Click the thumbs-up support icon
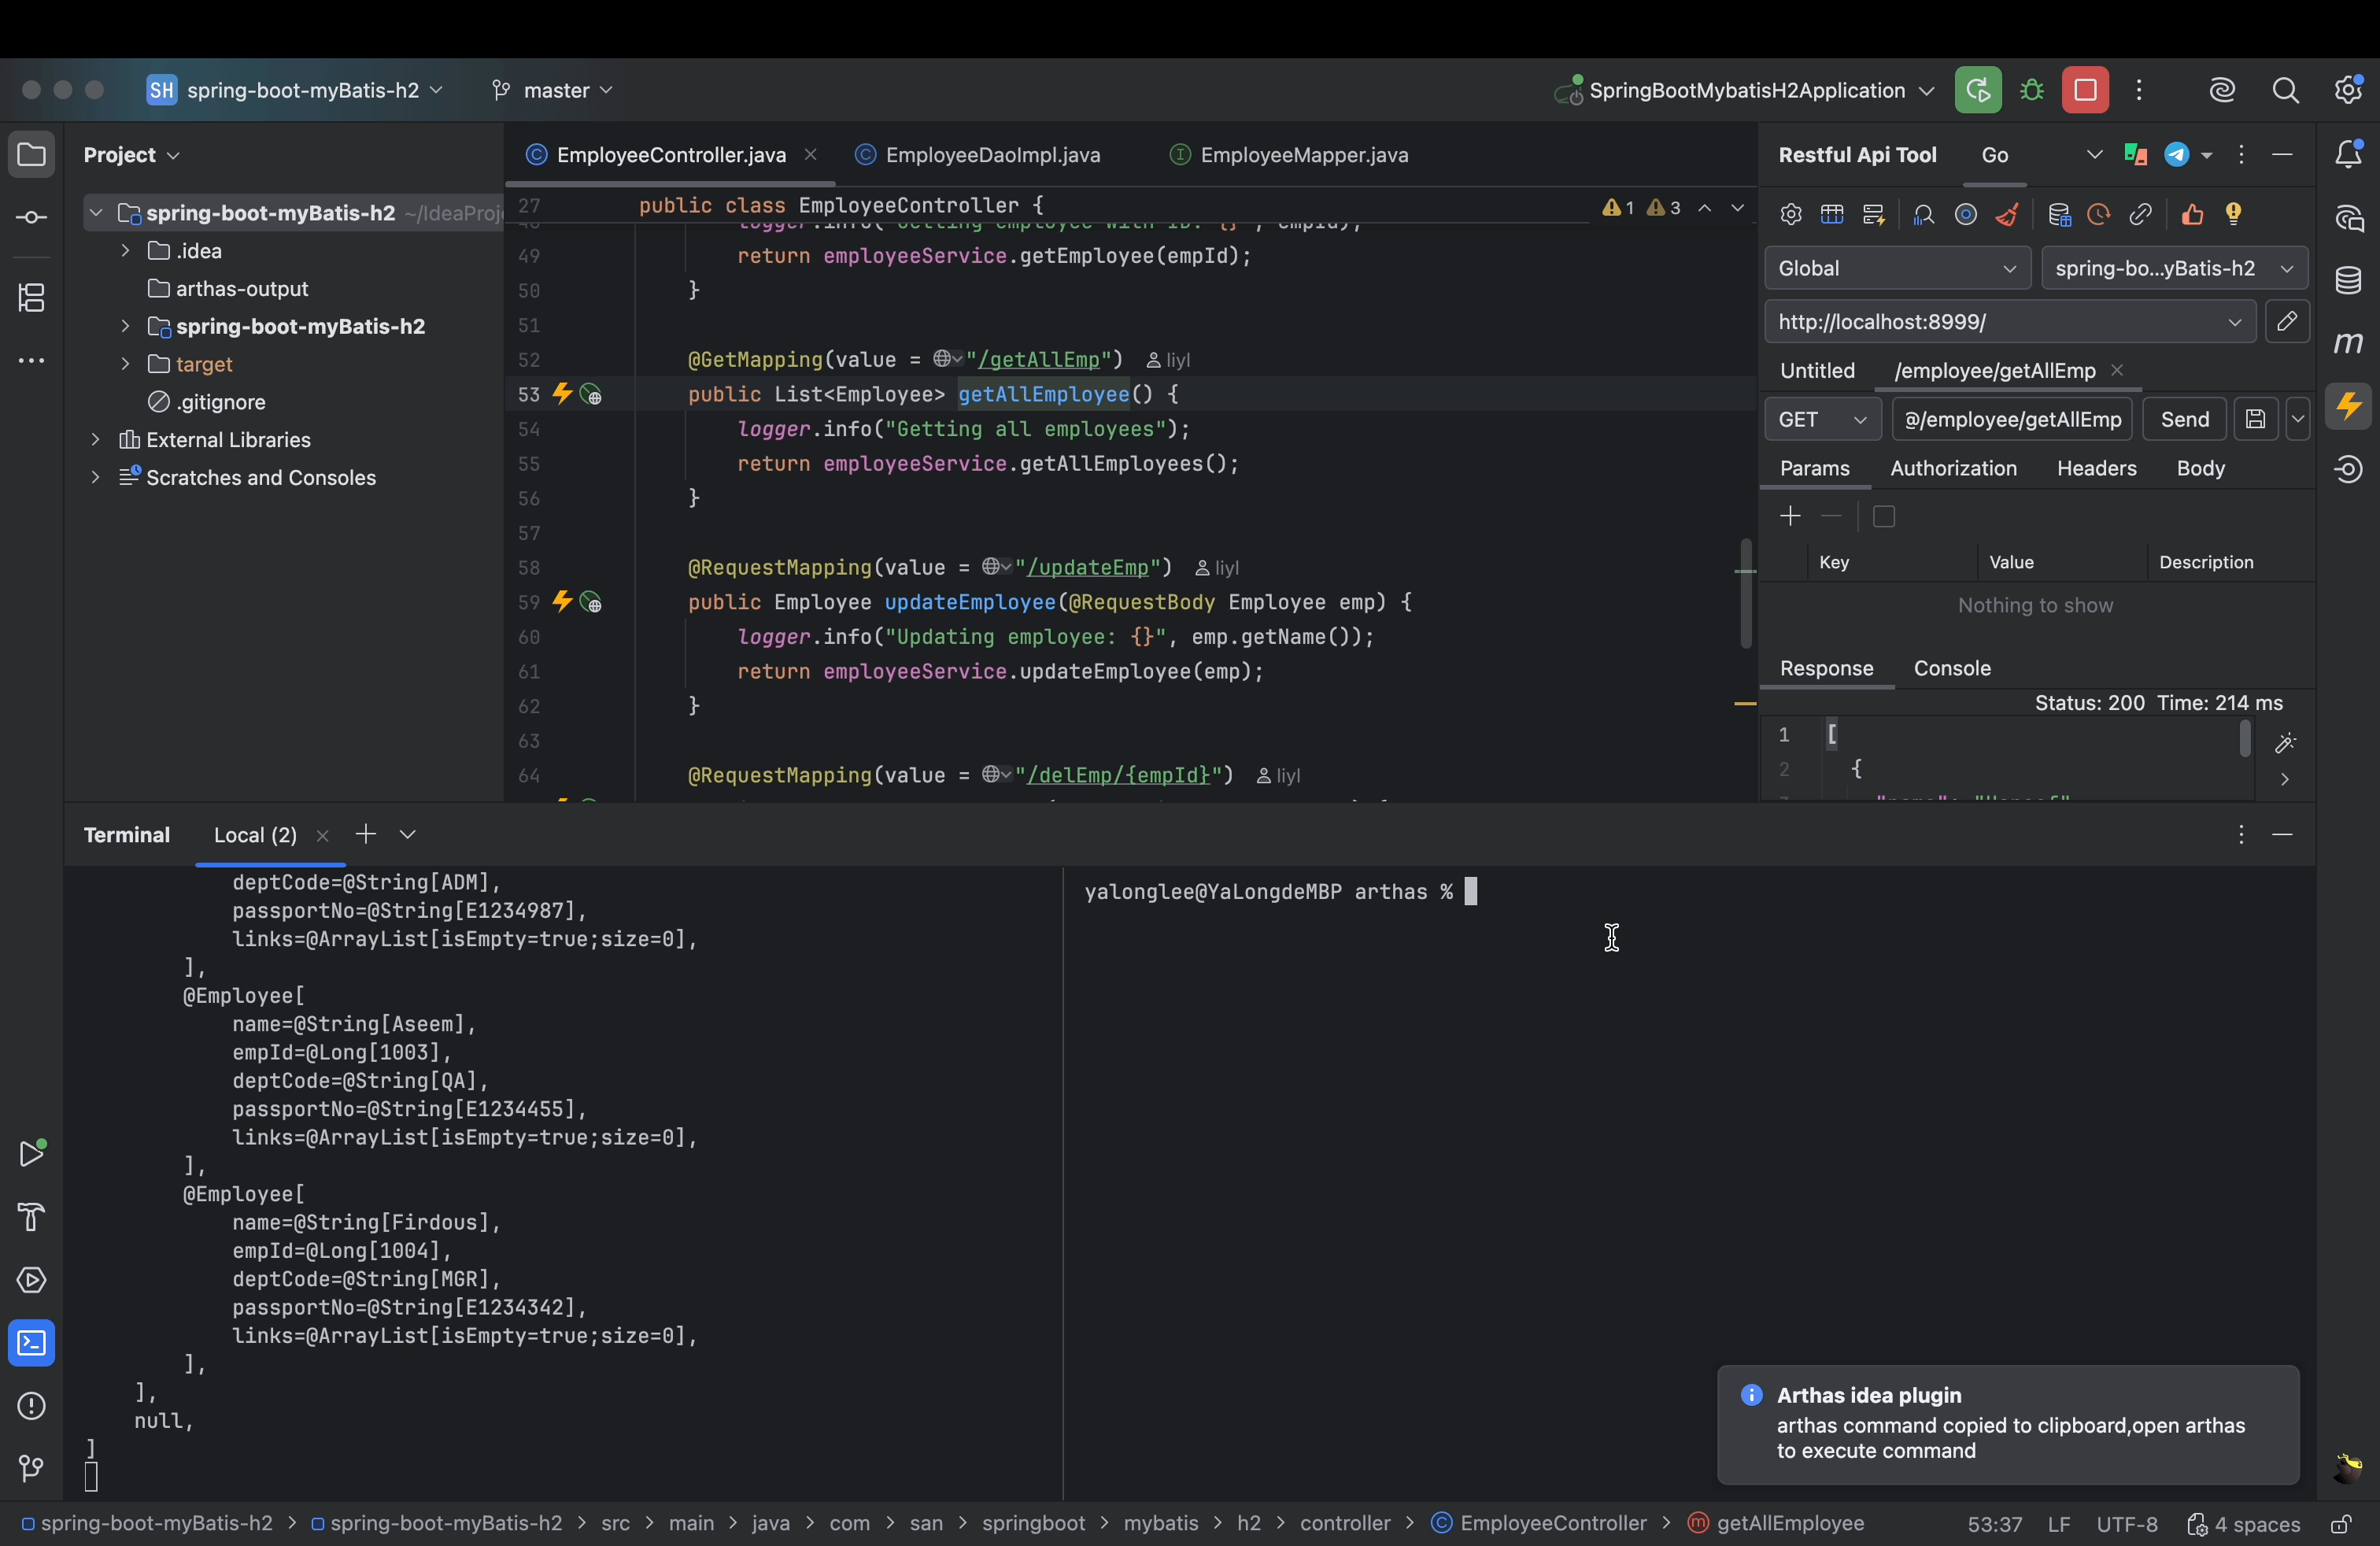Image resolution: width=2380 pixels, height=1546 pixels. (2193, 214)
